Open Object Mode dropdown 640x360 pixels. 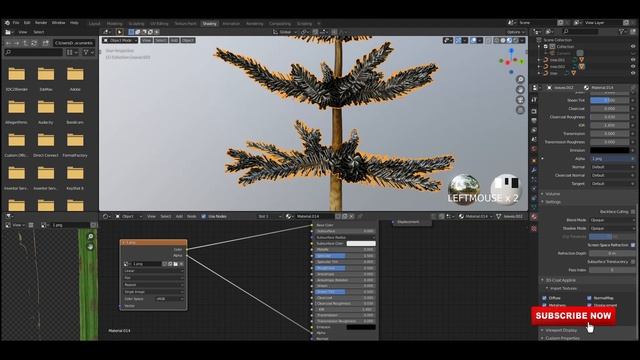(x=120, y=40)
